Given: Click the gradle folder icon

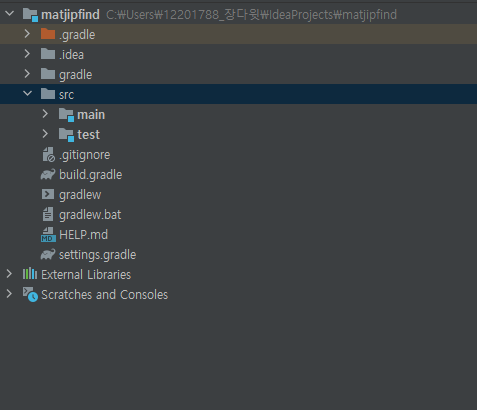Looking at the screenshot, I should 48,74.
